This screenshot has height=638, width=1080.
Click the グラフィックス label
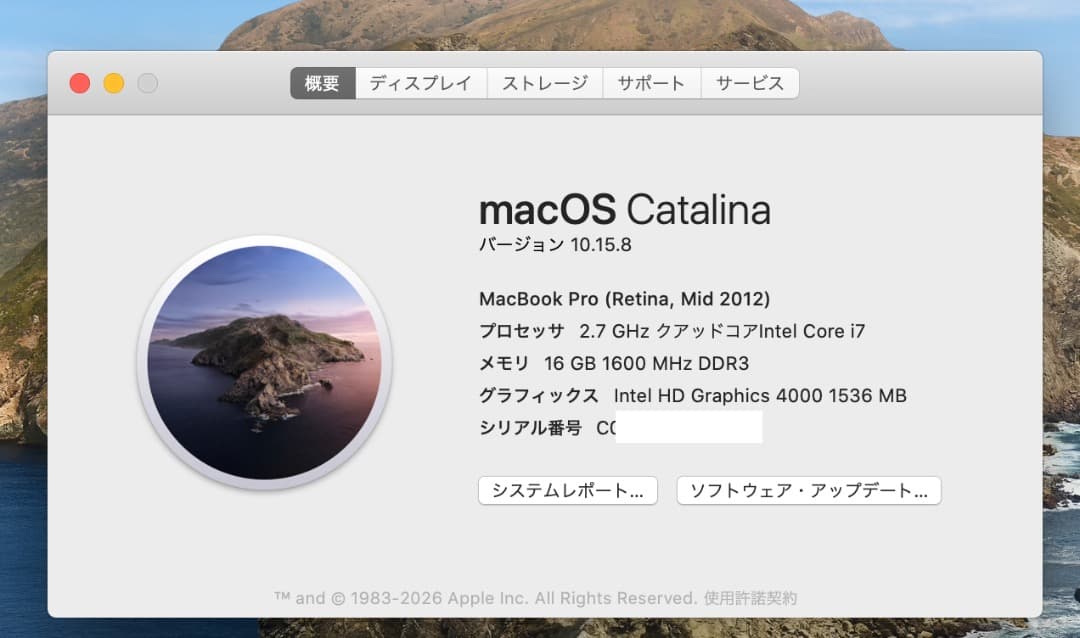[539, 395]
